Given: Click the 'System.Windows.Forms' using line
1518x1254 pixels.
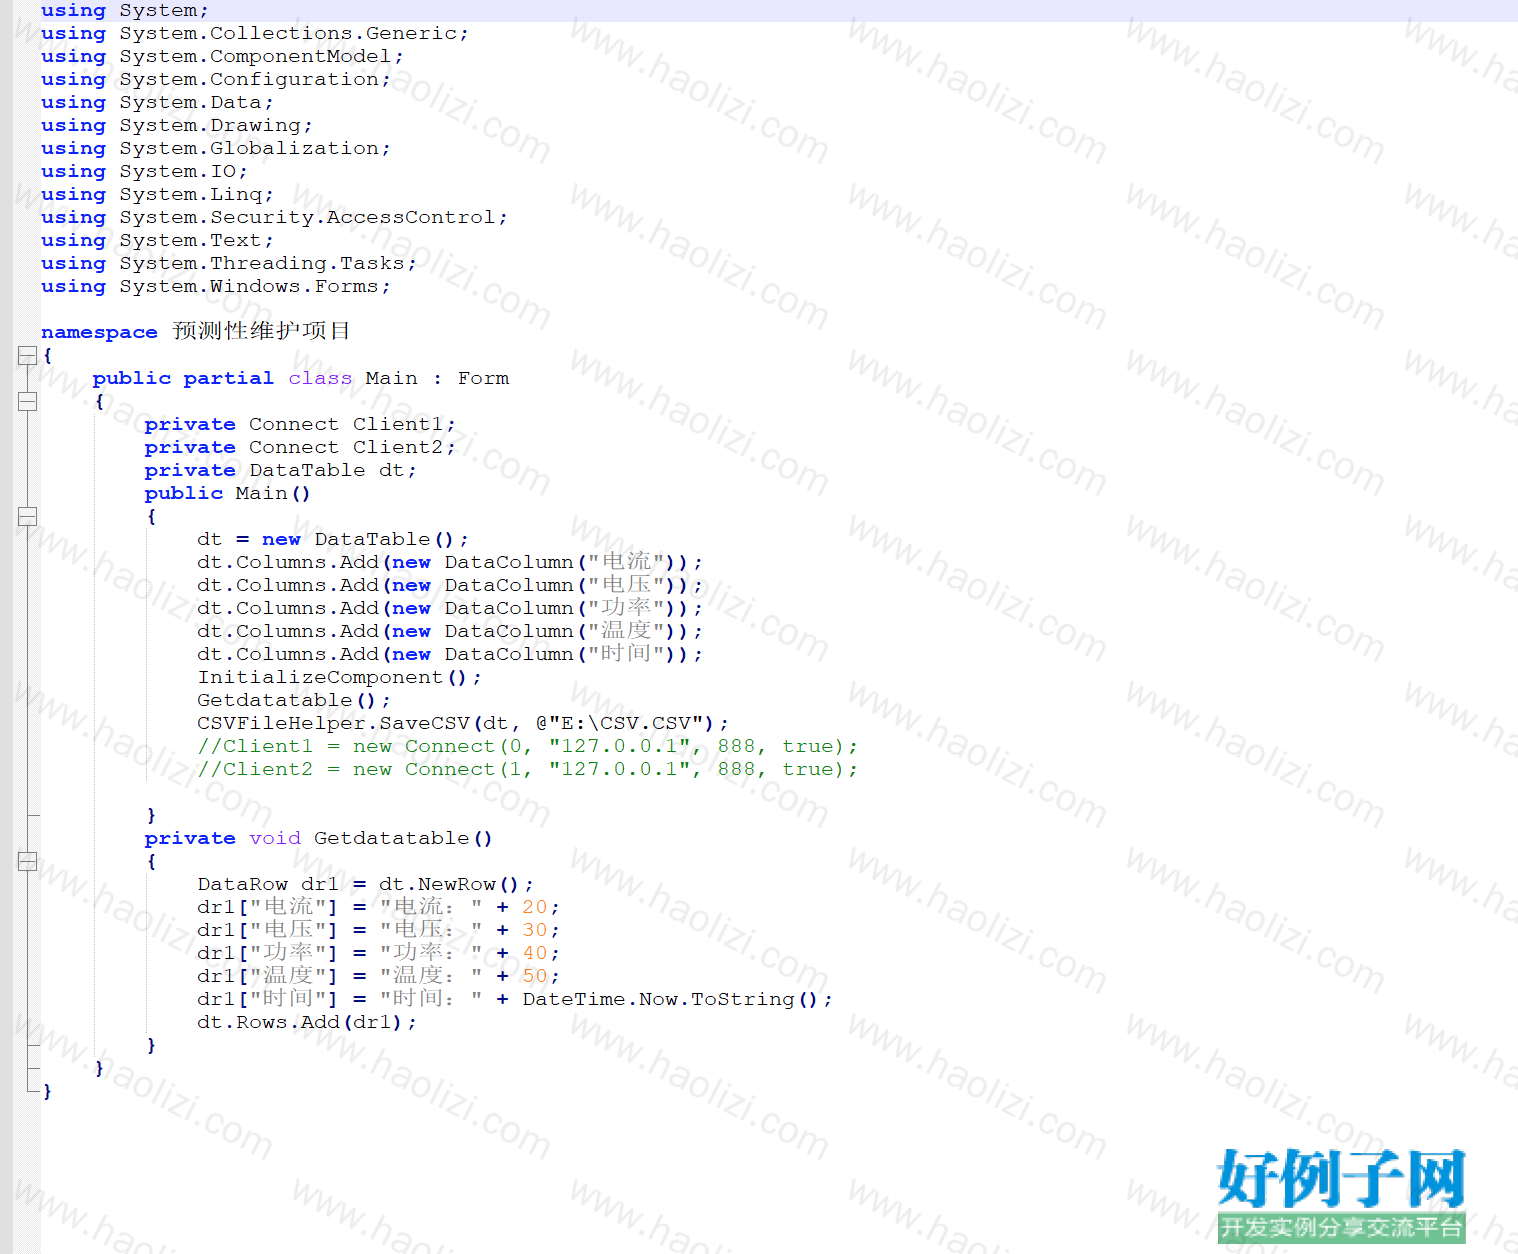Looking at the screenshot, I should (x=215, y=286).
